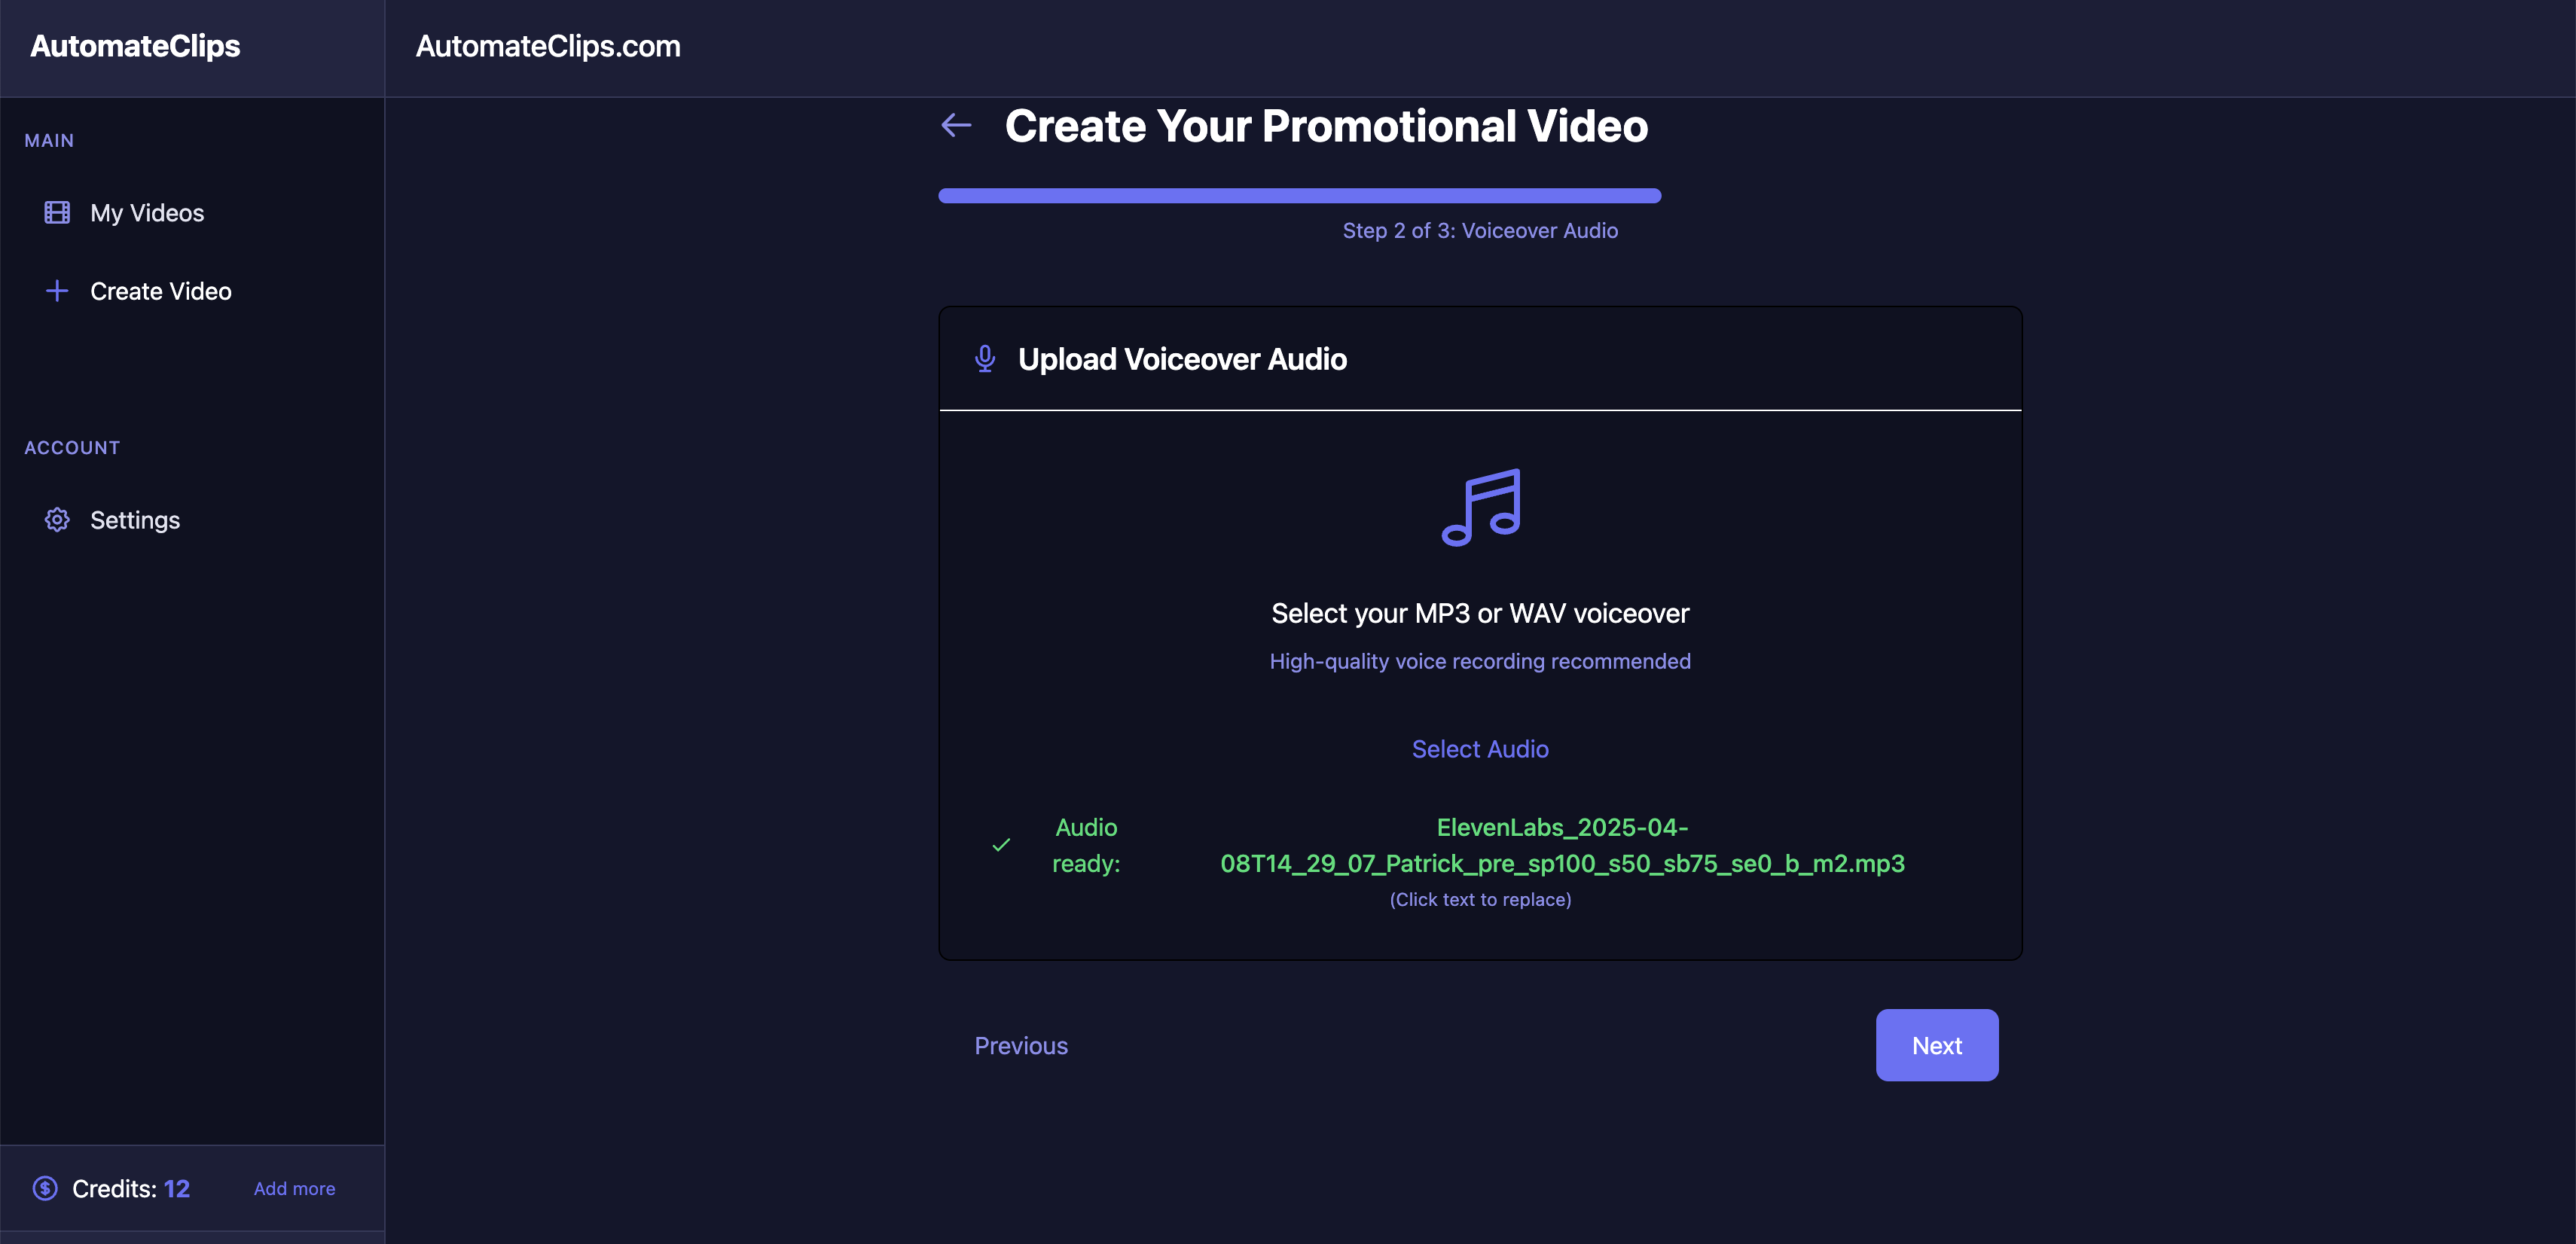Image resolution: width=2576 pixels, height=1244 pixels.
Task: Open the Select Audio link
Action: pyautogui.click(x=1480, y=748)
